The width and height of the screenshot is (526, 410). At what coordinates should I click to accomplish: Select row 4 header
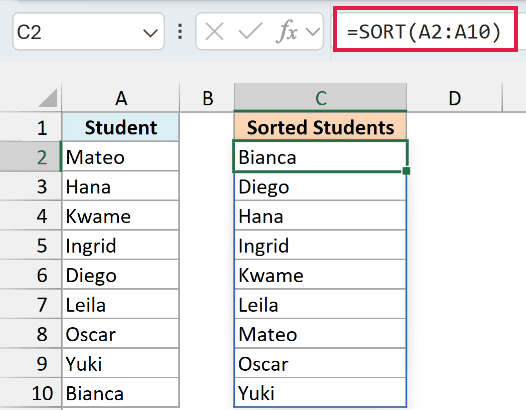point(31,216)
